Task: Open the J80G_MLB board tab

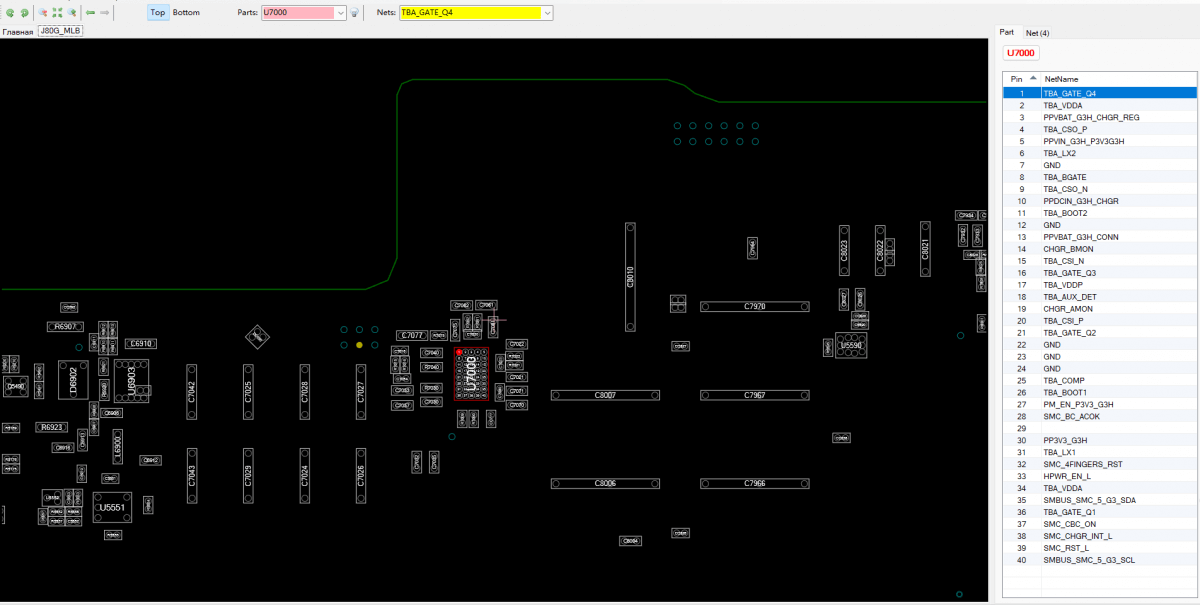Action: 61,32
